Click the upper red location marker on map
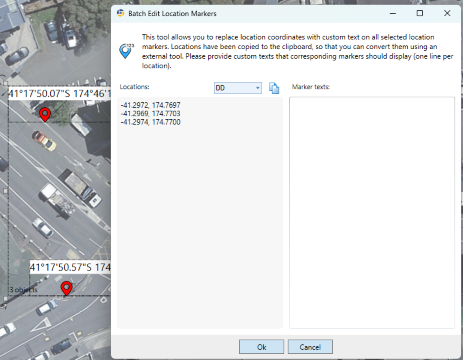The height and width of the screenshot is (360, 463). point(45,115)
